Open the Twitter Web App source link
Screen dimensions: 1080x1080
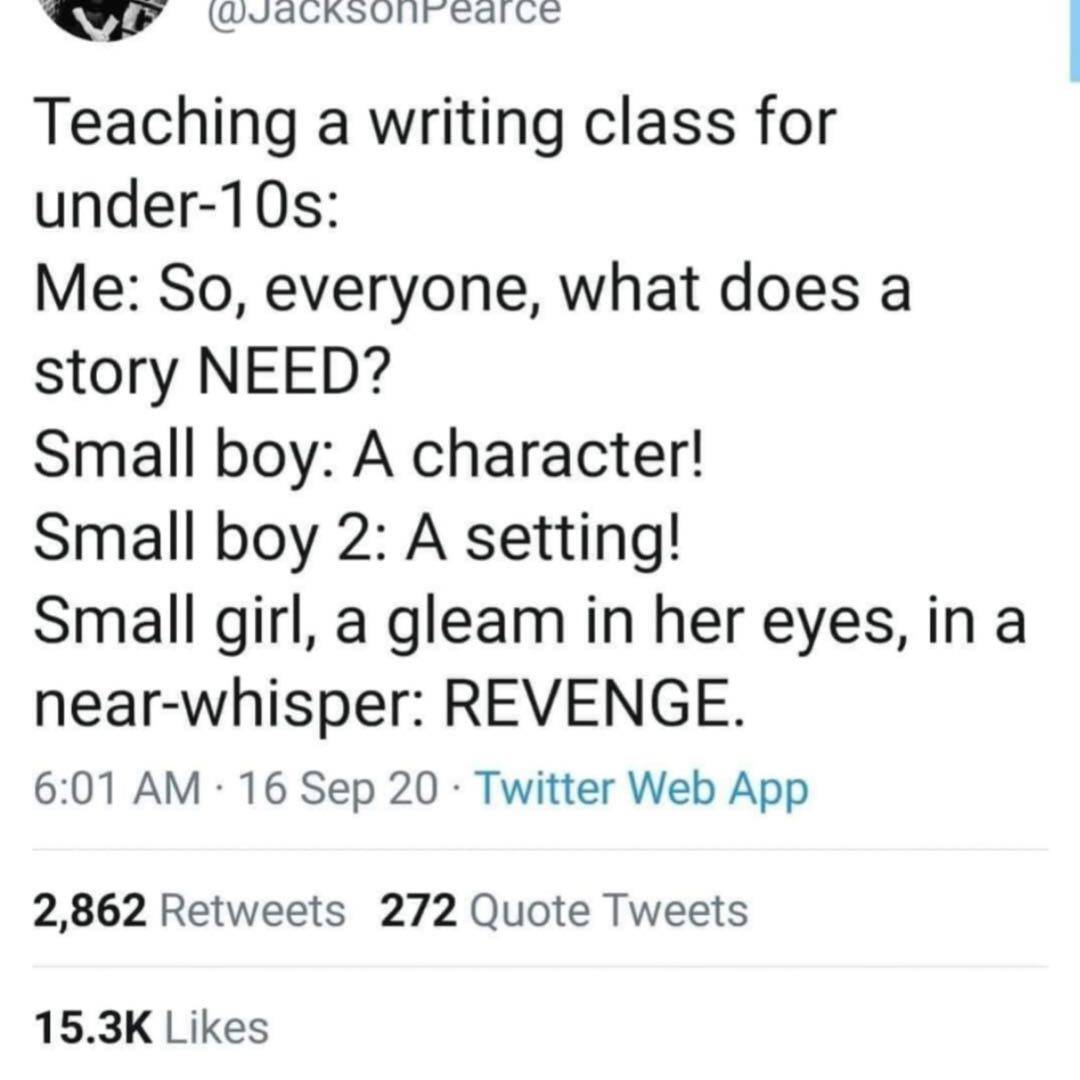(641, 791)
